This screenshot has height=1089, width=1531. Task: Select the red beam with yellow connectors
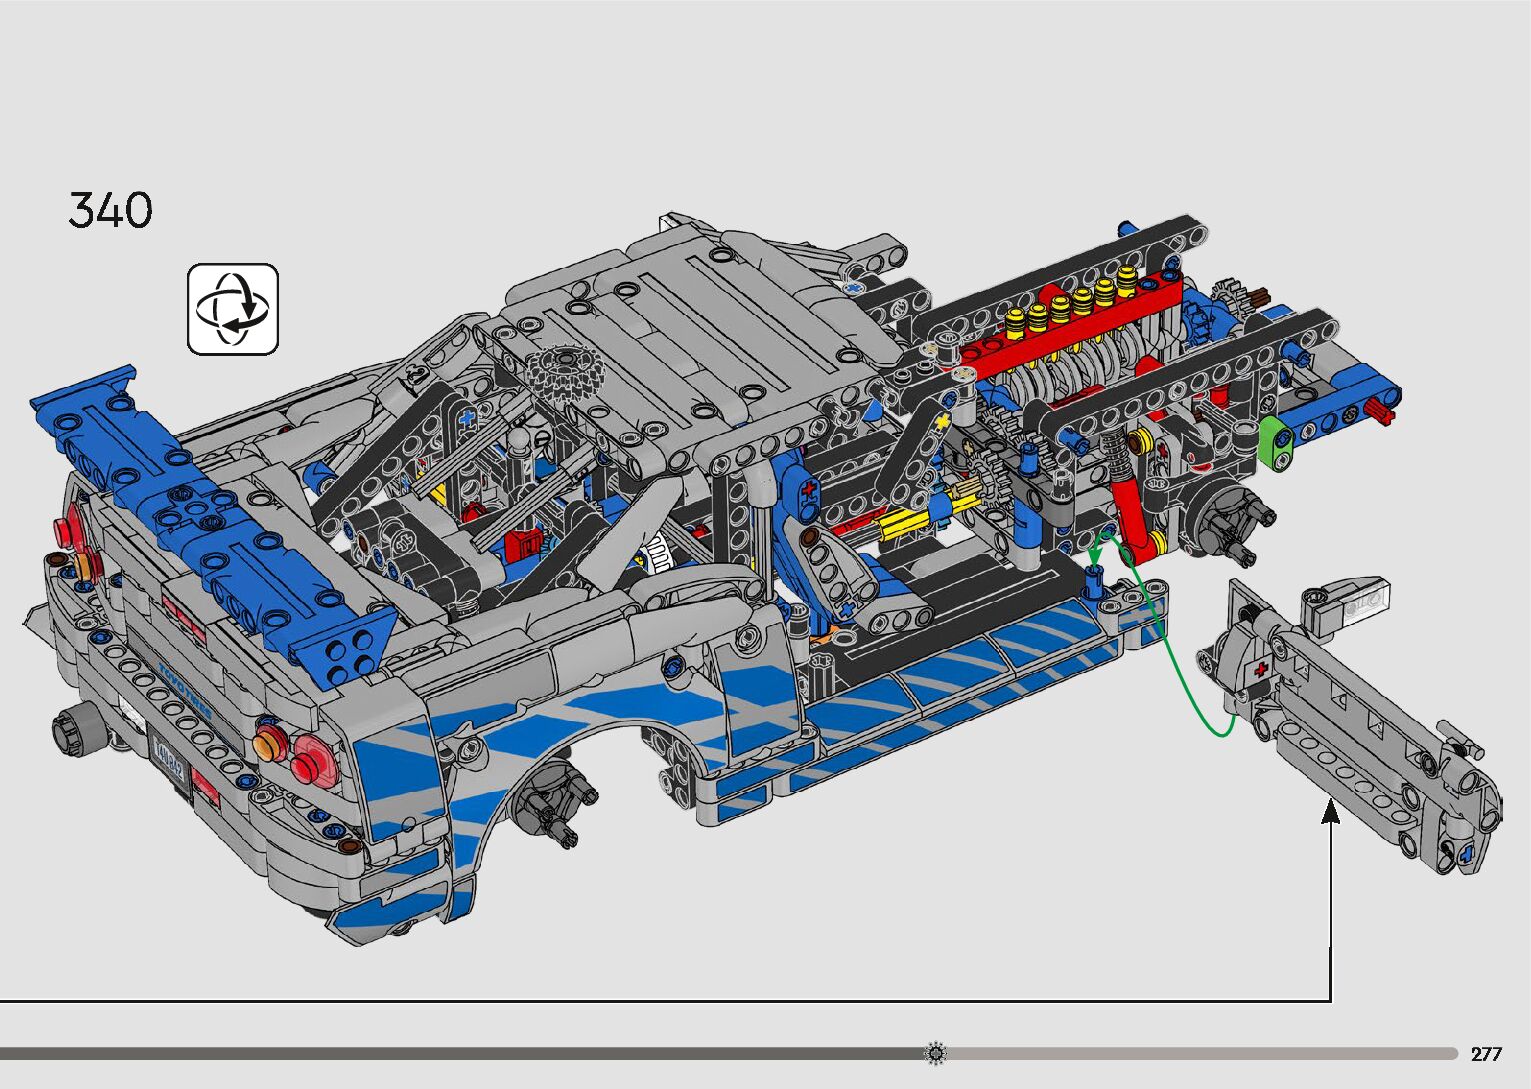1070,322
